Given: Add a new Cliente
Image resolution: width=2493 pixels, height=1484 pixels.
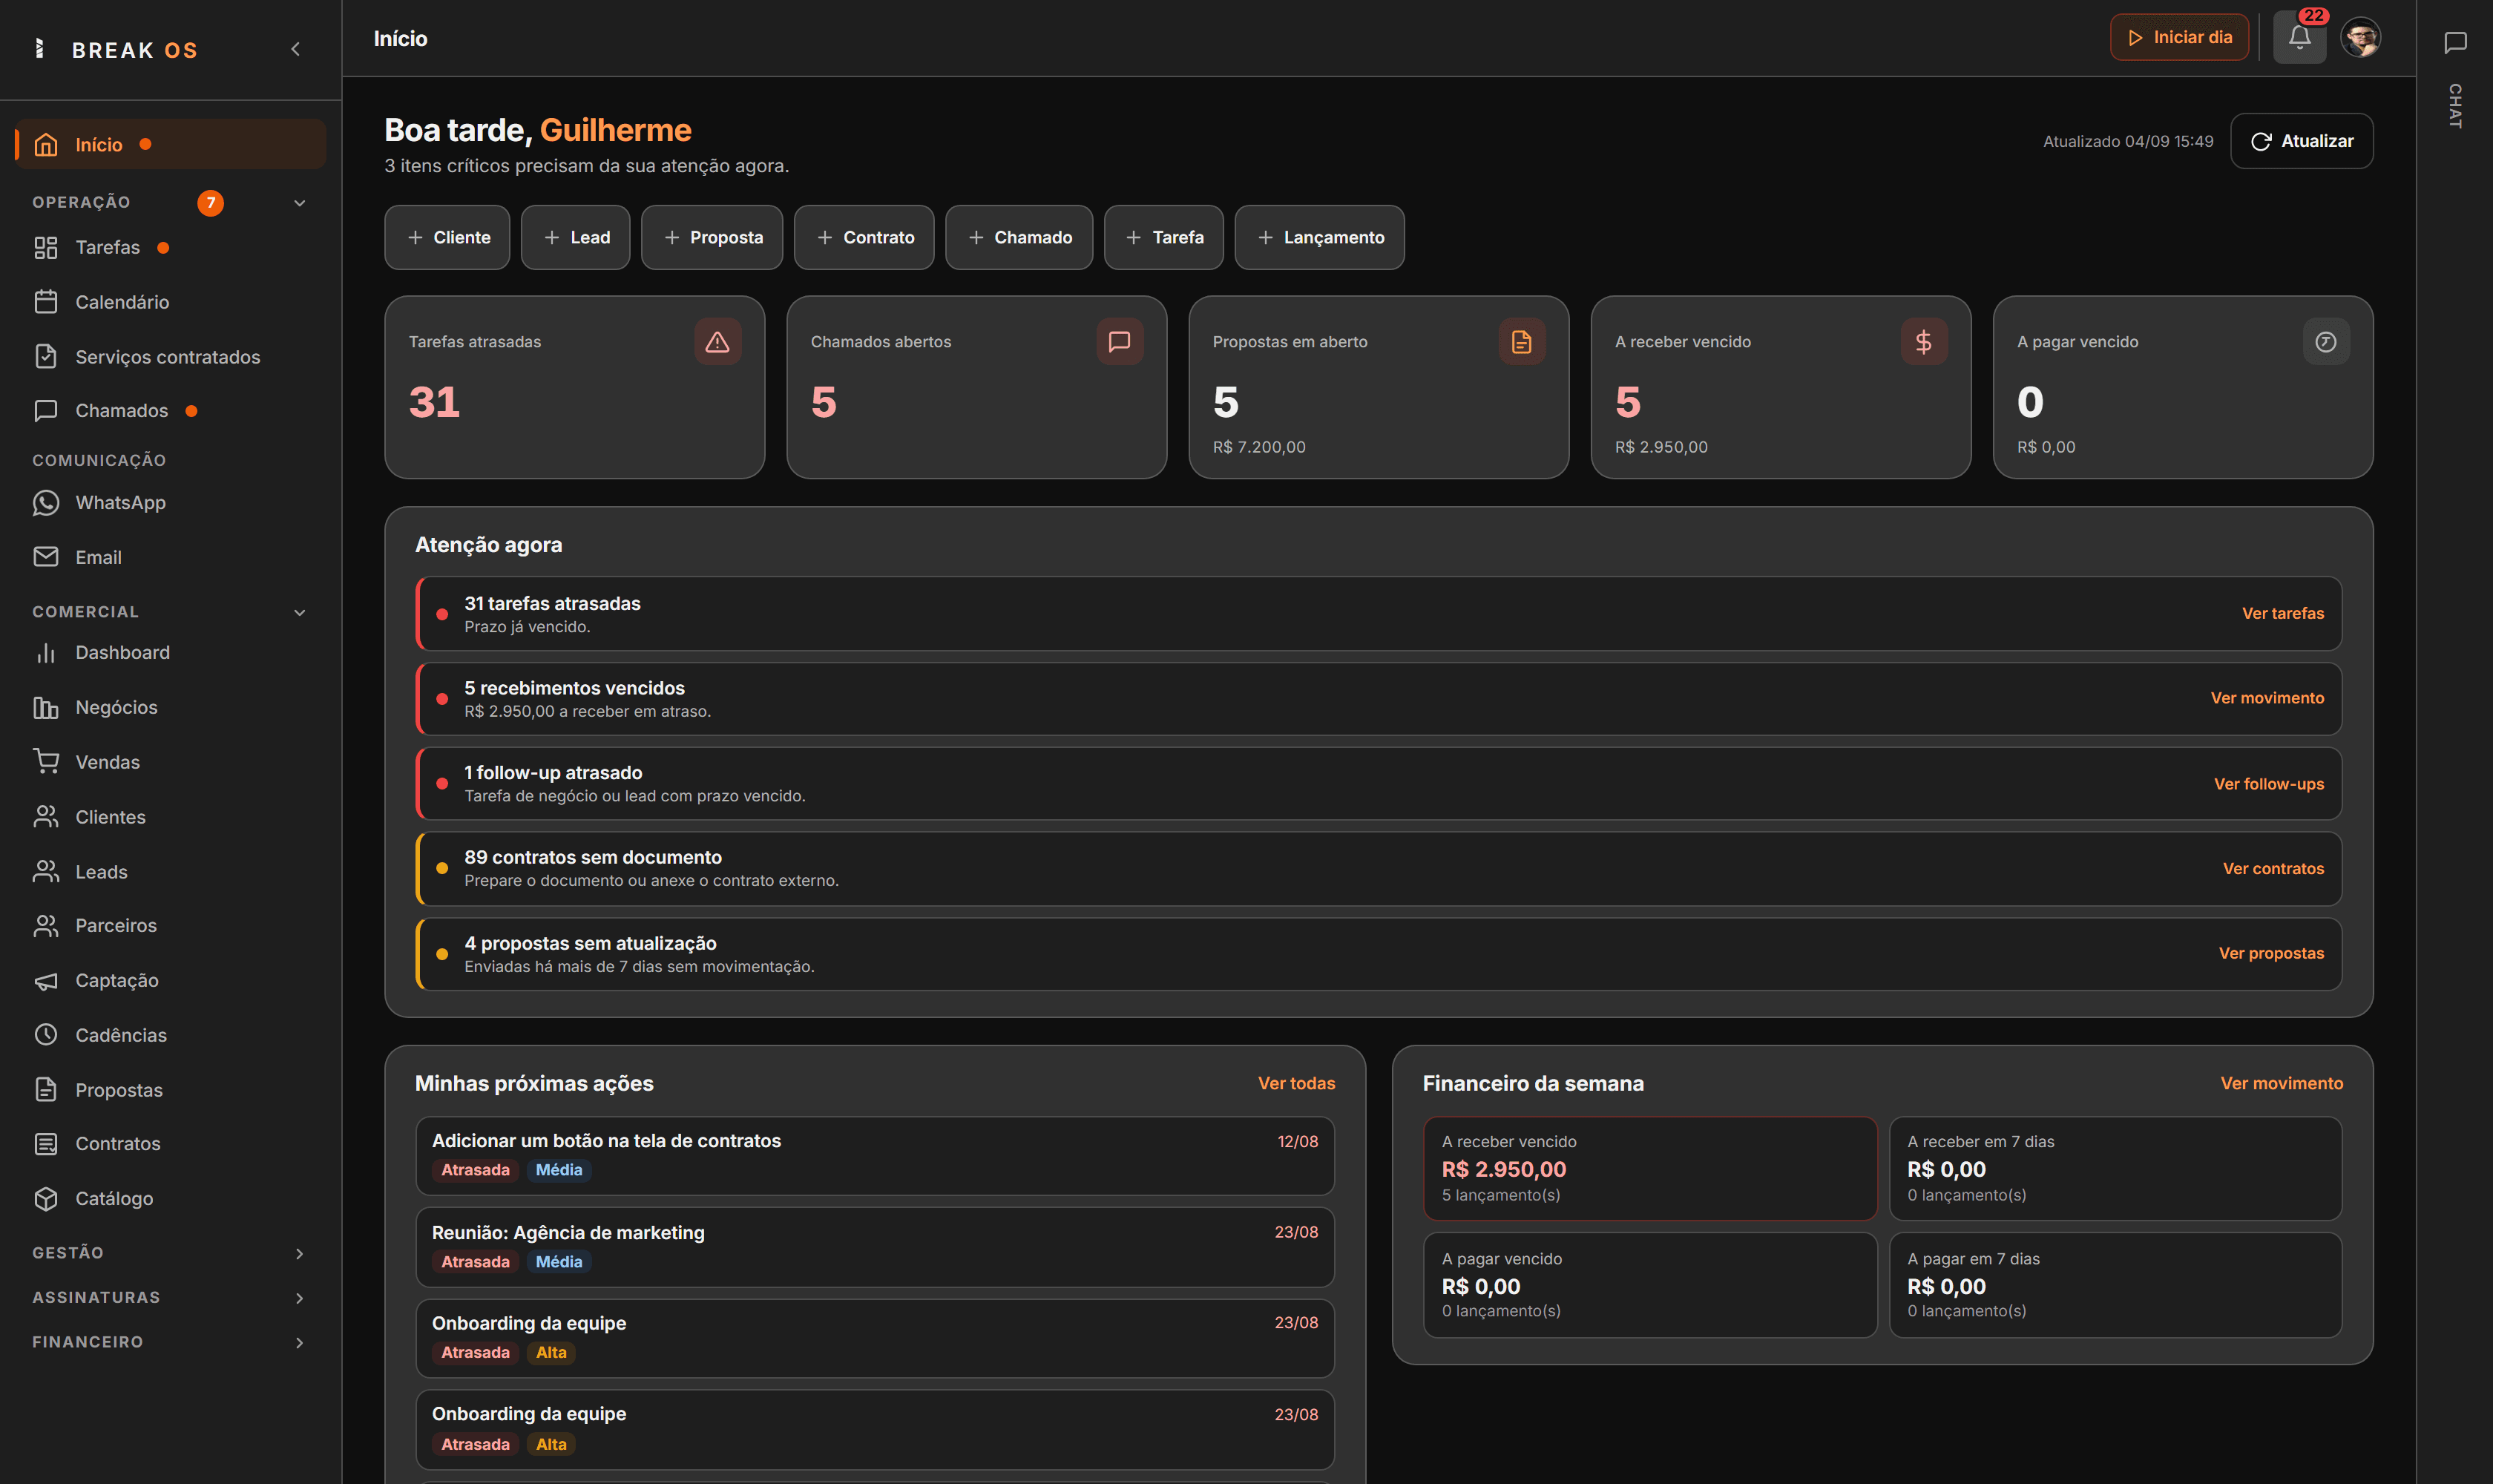Looking at the screenshot, I should pos(447,237).
